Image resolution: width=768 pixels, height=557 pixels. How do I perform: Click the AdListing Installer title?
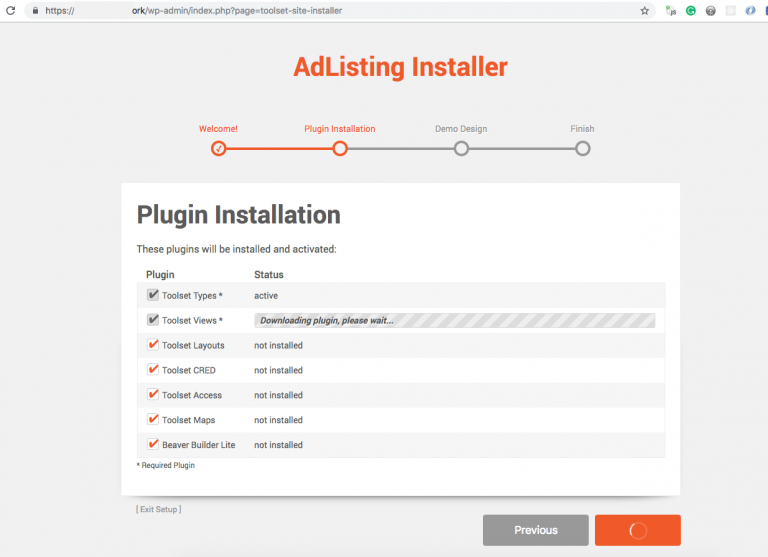(400, 67)
